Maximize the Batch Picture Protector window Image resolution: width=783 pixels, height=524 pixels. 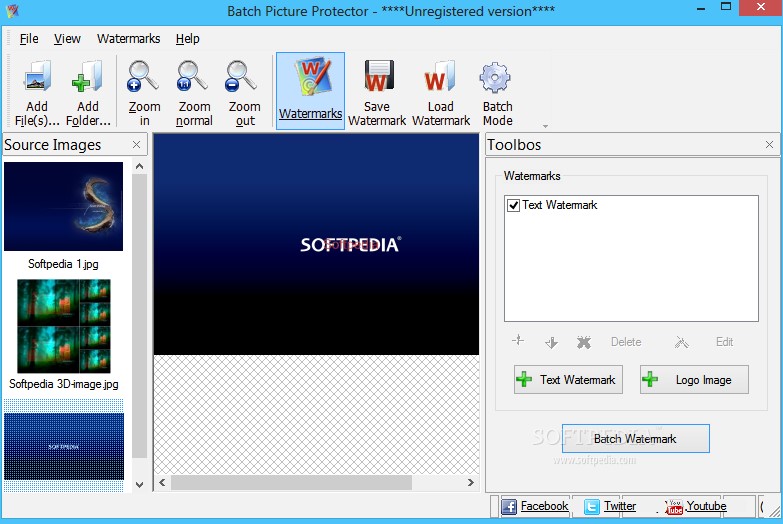tap(726, 7)
